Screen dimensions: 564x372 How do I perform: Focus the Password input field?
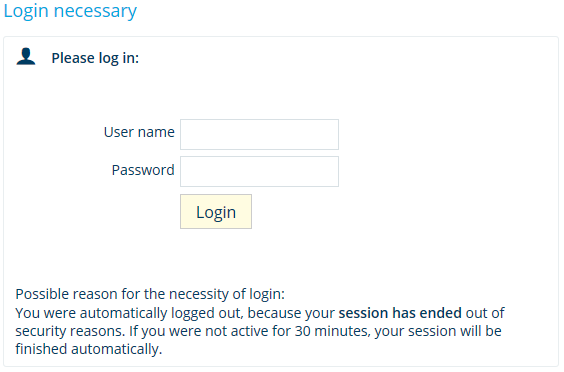coord(259,172)
